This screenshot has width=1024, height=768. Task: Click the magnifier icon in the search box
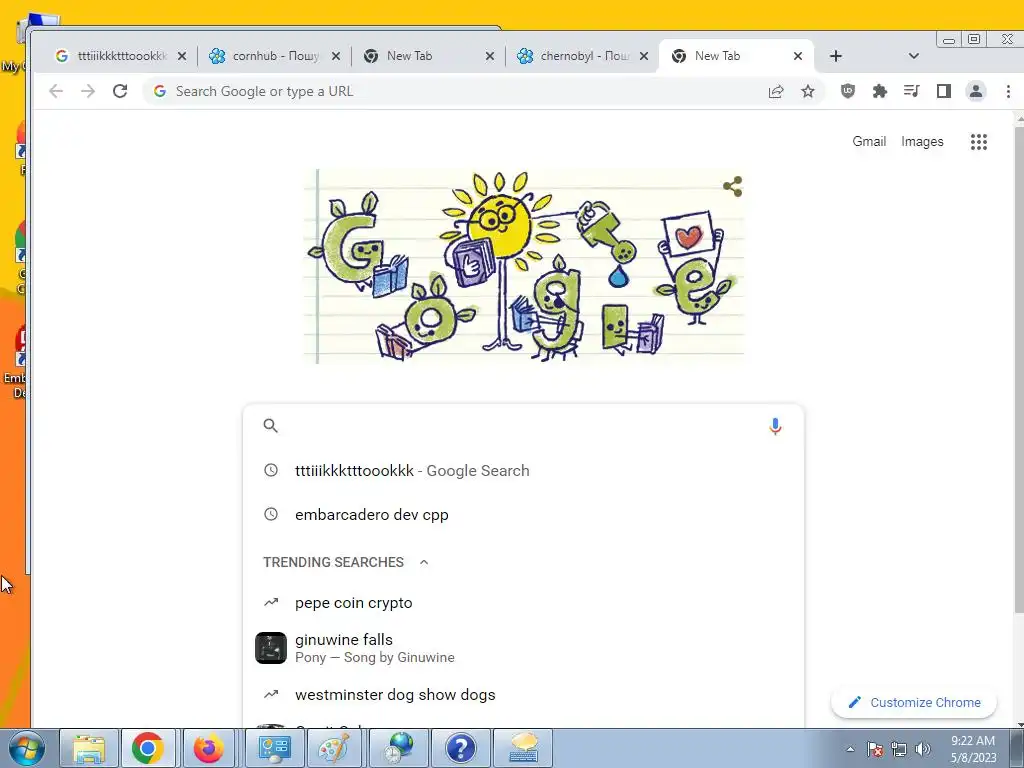click(270, 426)
